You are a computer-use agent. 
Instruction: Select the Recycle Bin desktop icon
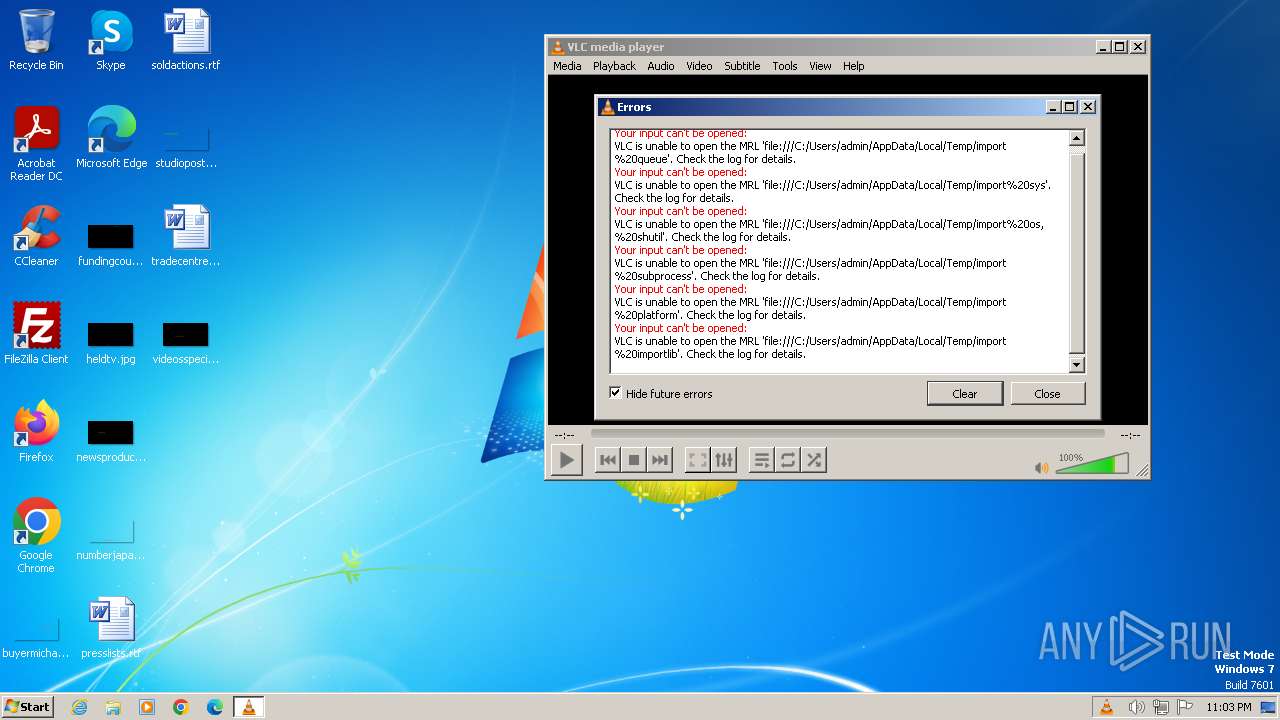click(36, 40)
